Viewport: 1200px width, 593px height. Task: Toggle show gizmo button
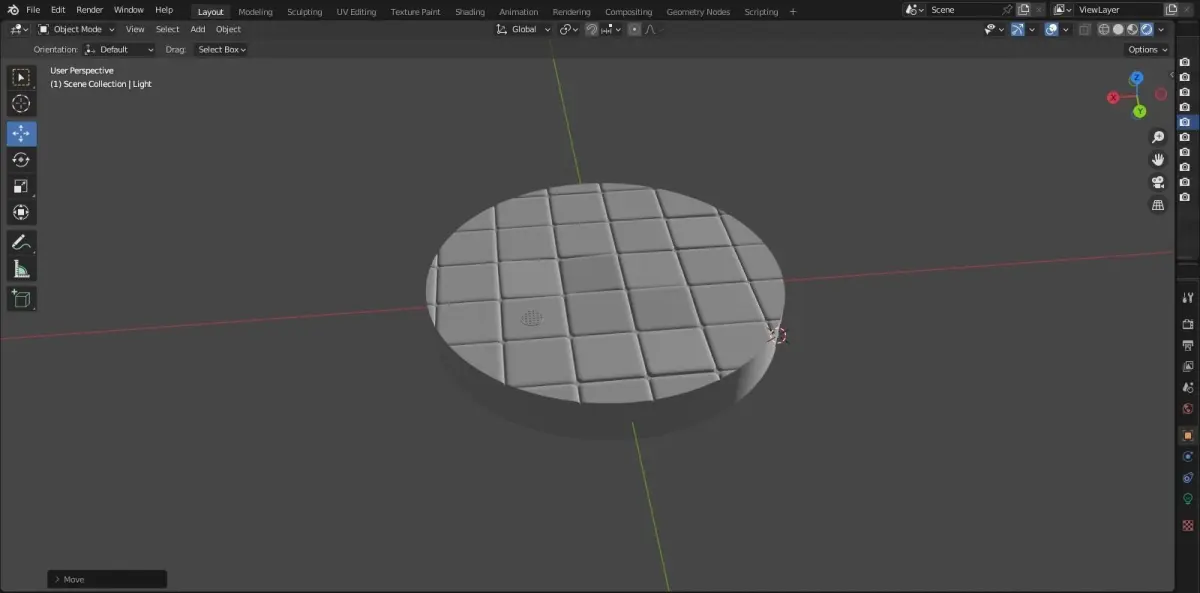(1017, 30)
